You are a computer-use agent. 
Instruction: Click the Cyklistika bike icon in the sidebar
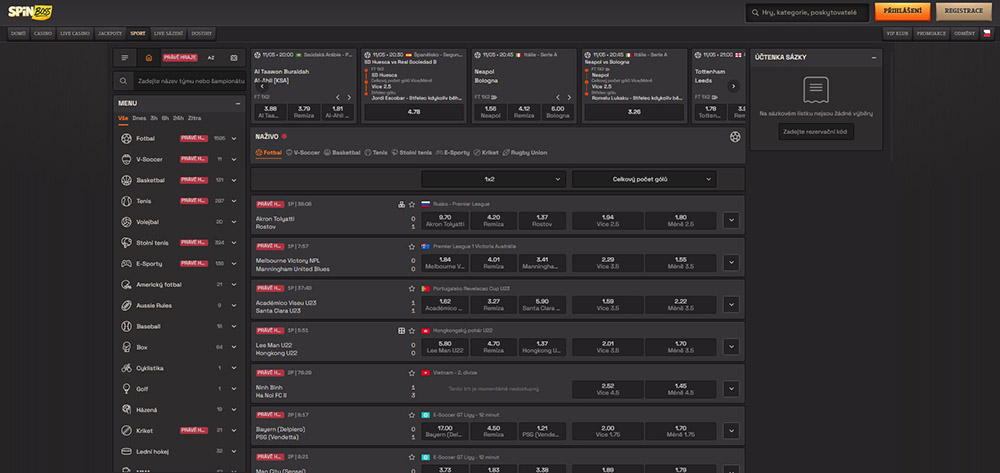126,368
